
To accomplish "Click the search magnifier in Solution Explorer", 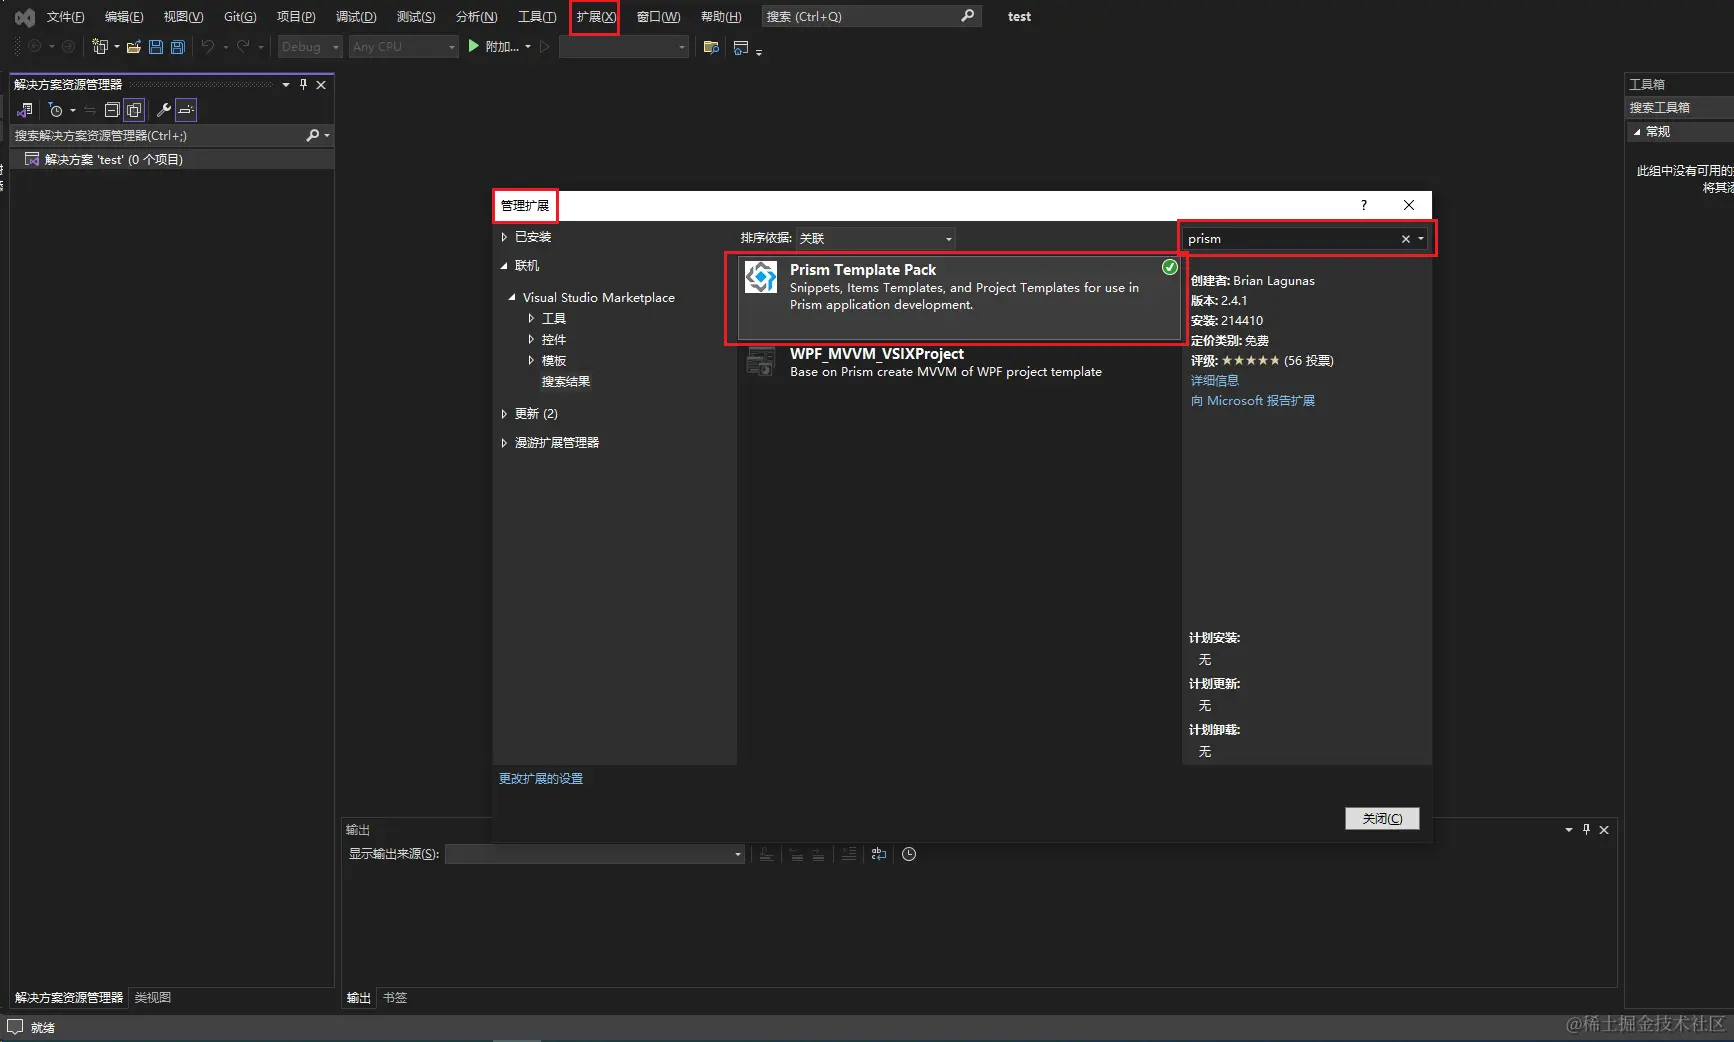I will click(313, 135).
